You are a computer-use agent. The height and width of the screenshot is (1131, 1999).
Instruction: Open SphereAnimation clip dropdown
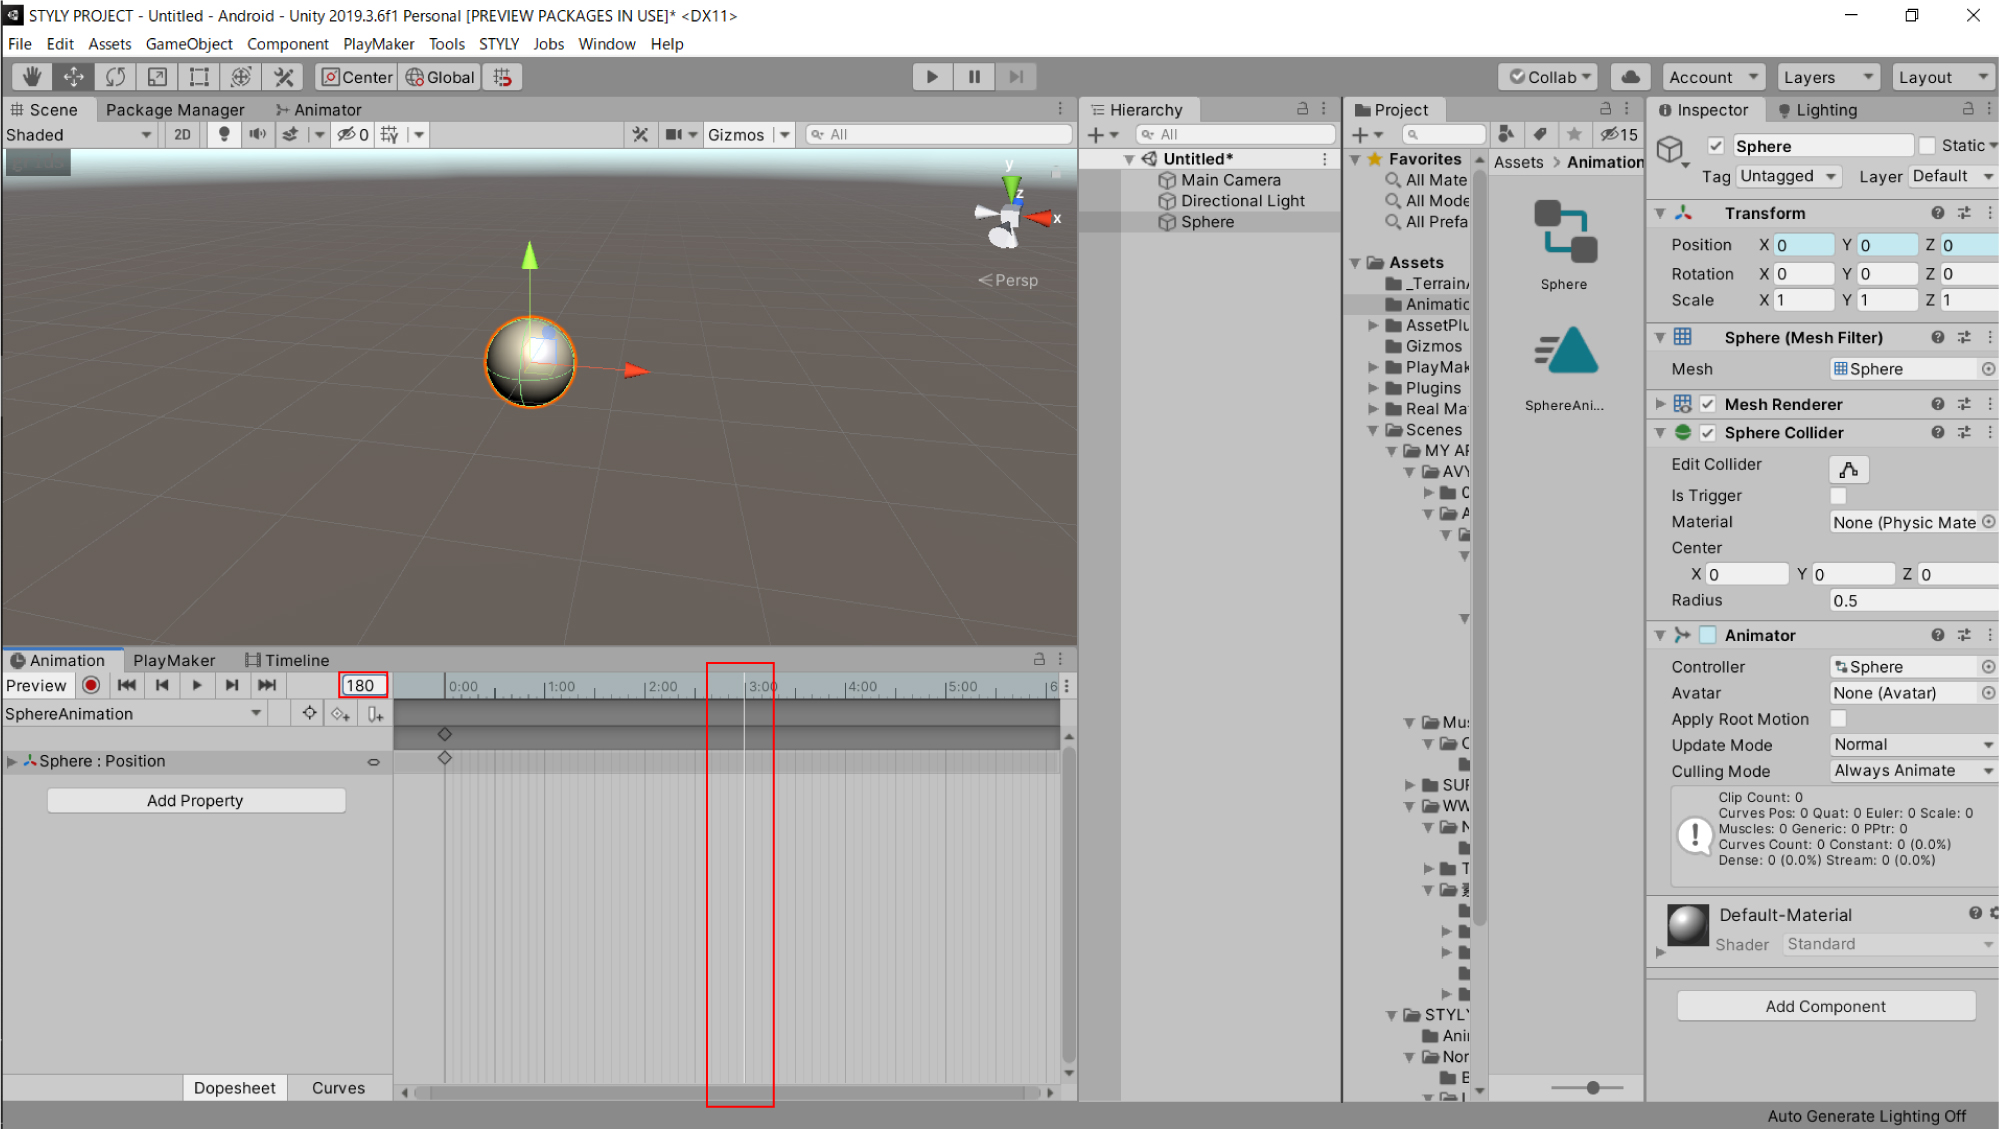tap(134, 714)
